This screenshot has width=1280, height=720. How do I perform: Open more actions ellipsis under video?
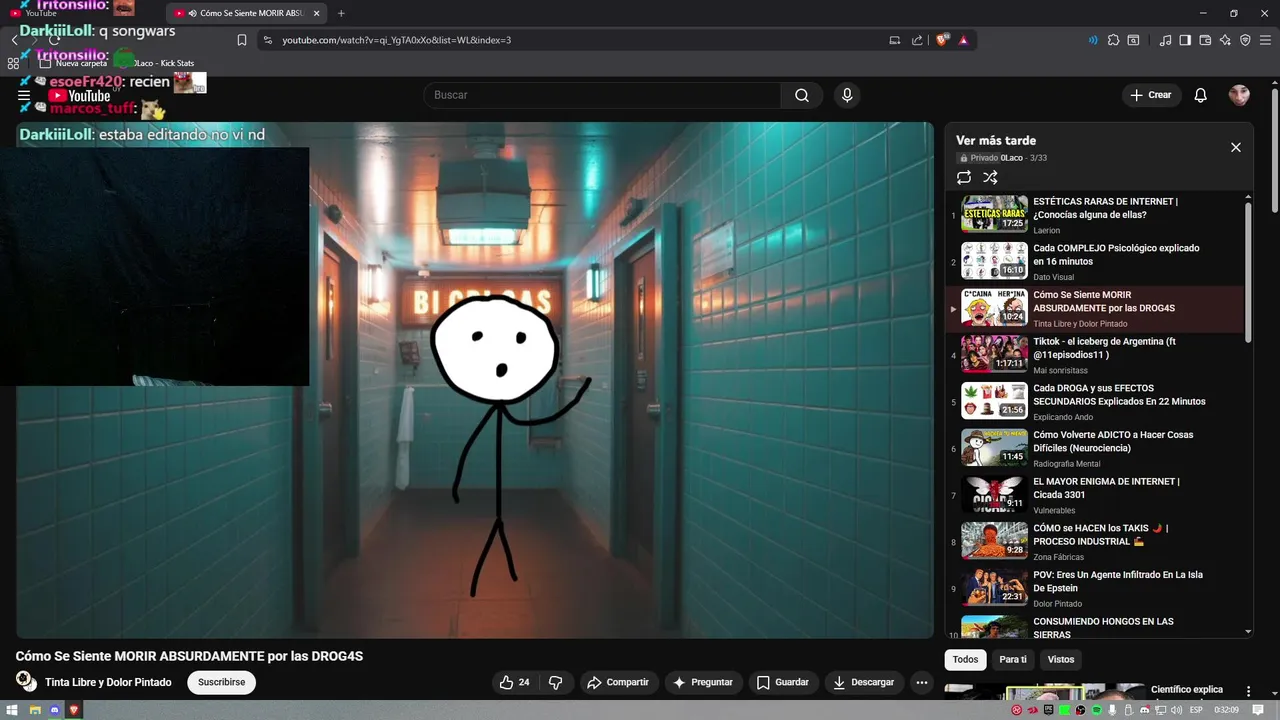(x=922, y=682)
